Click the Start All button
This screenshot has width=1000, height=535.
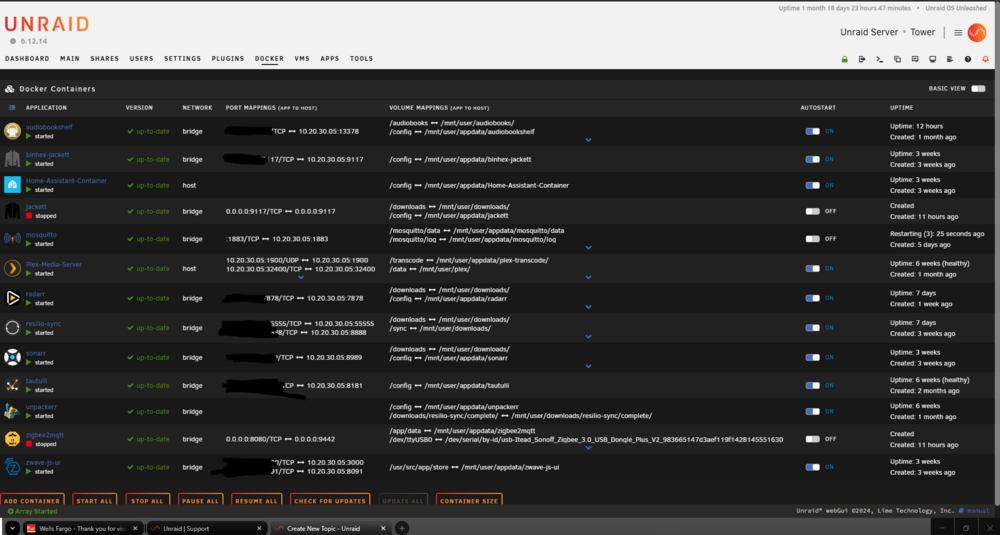[x=94, y=501]
